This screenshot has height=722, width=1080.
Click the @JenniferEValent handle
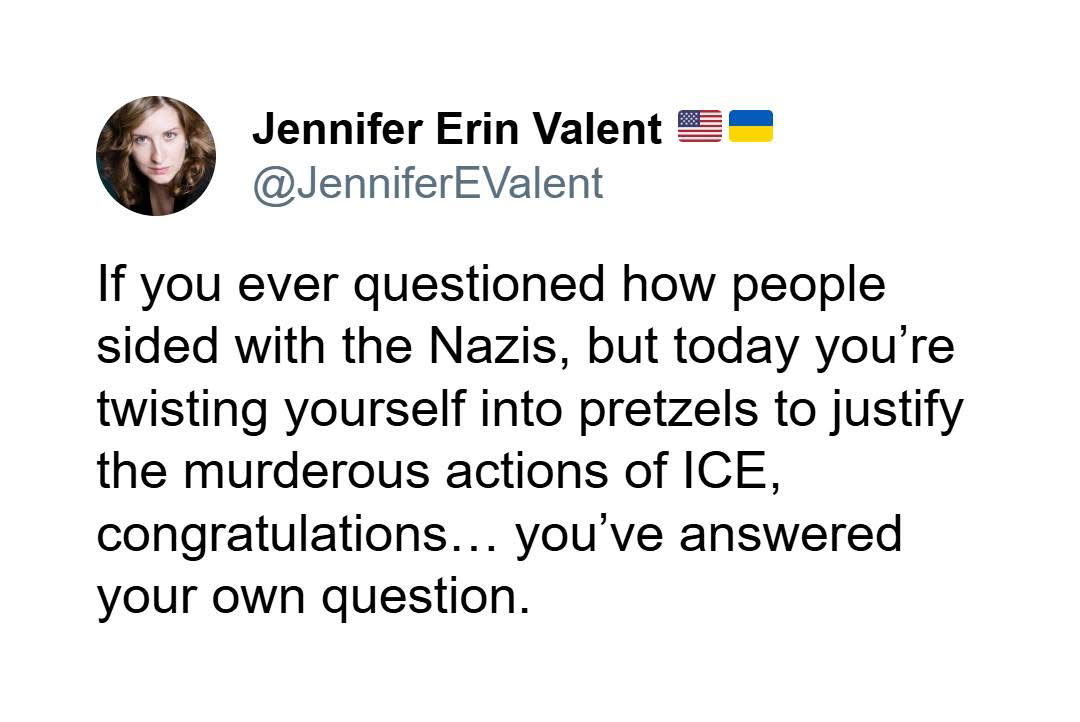click(427, 183)
